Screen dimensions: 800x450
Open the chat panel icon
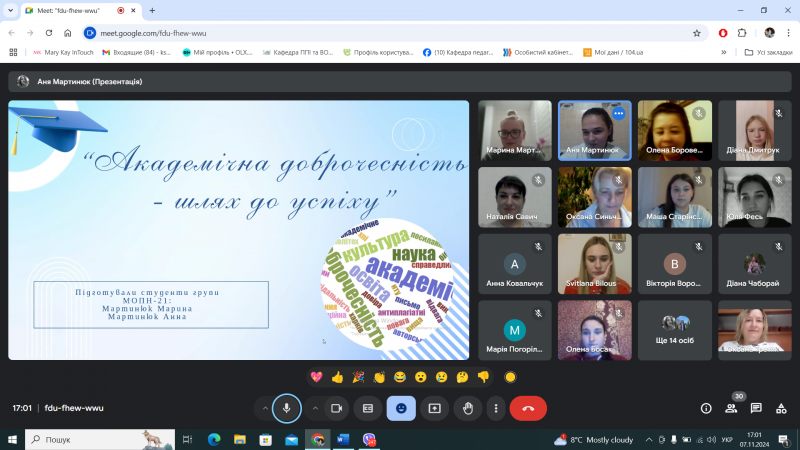click(756, 408)
